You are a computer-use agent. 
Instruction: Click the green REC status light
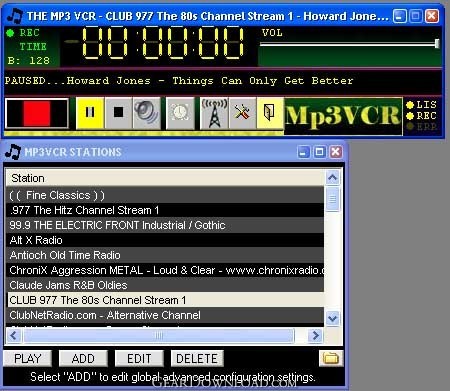pos(10,33)
